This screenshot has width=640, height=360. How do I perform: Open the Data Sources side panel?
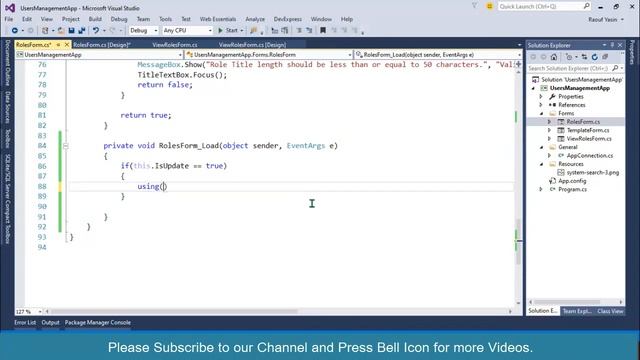7,107
